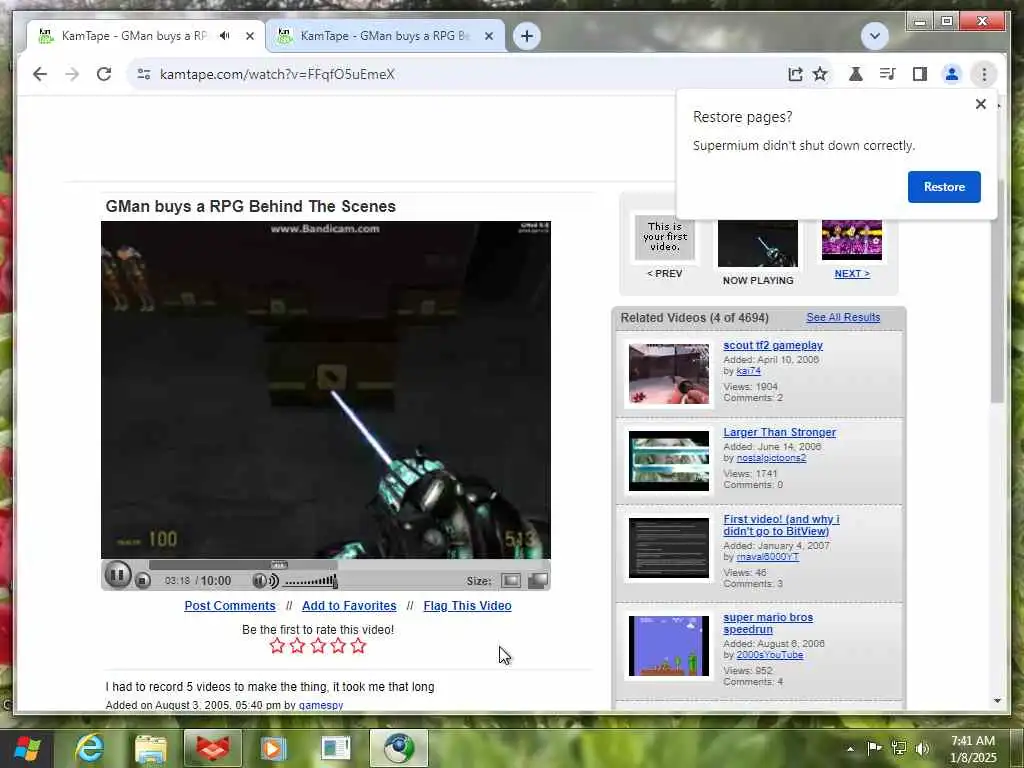Open gamespy uploader profile
The width and height of the screenshot is (1024, 768).
(321, 705)
